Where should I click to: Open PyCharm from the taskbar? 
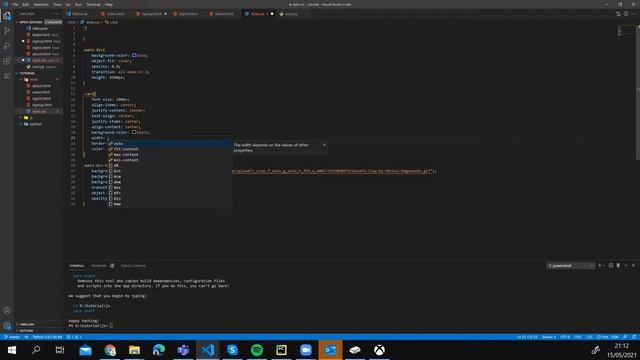tap(281, 350)
